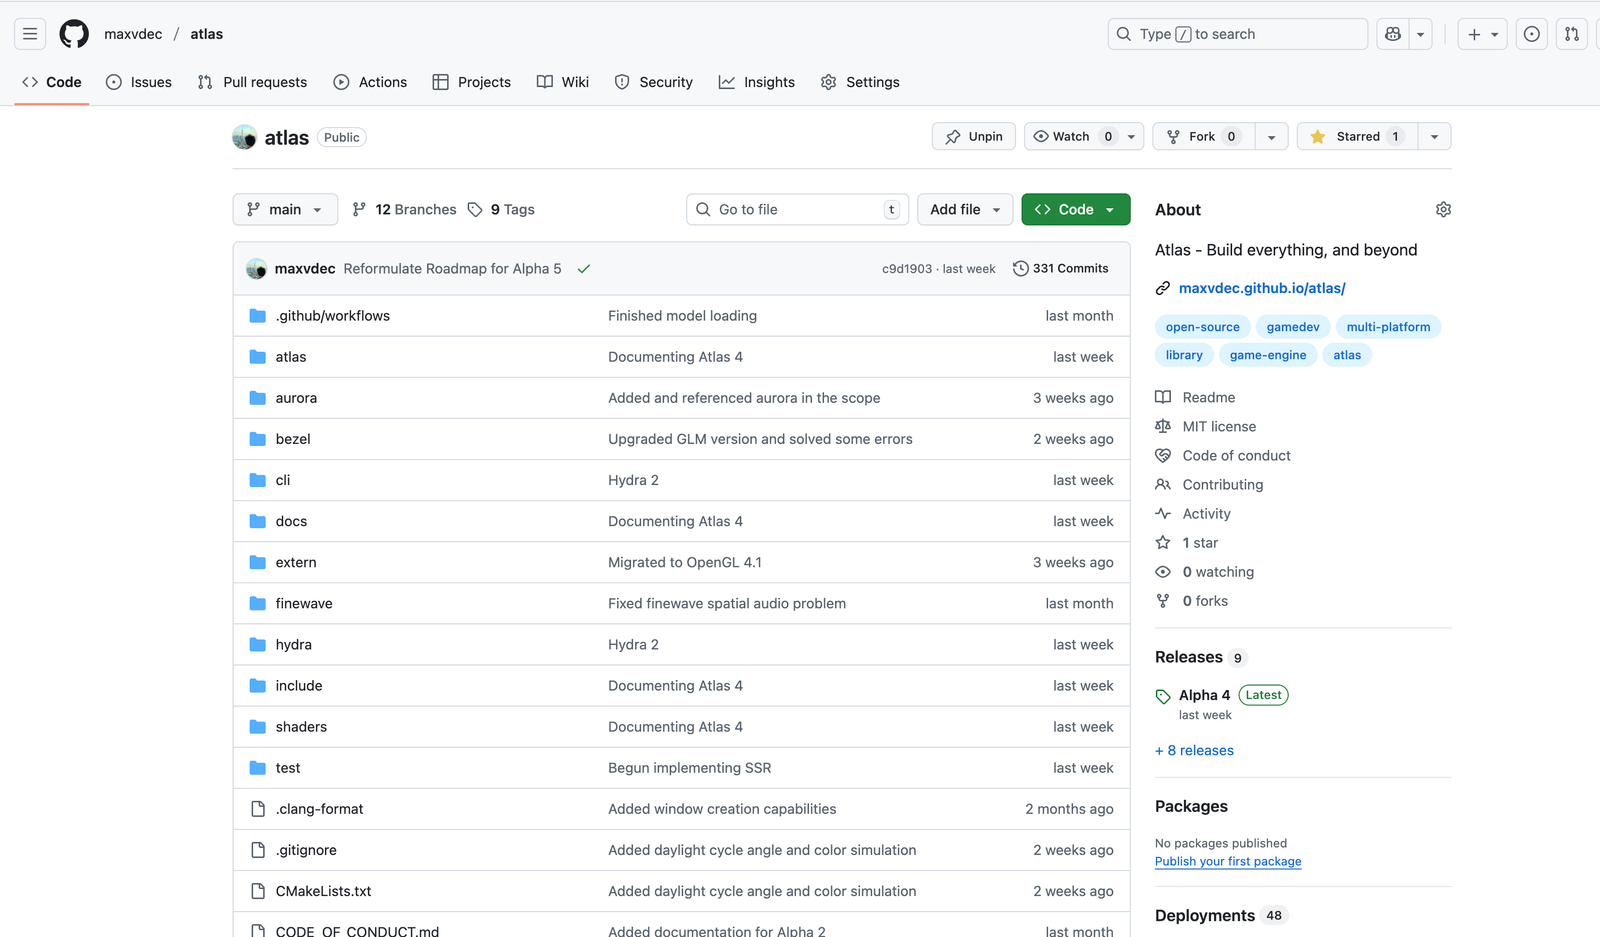Click the + 8 releases link
Image resolution: width=1600 pixels, height=937 pixels.
pos(1194,751)
